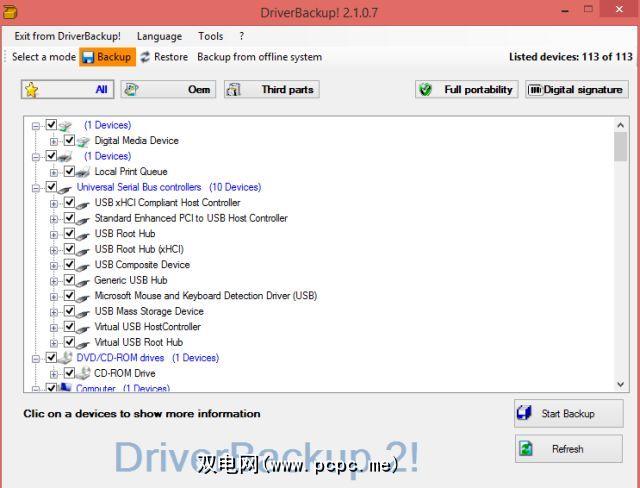Screen dimensions: 640x488
Task: Expand the USB Composite Device node
Action: point(54,266)
